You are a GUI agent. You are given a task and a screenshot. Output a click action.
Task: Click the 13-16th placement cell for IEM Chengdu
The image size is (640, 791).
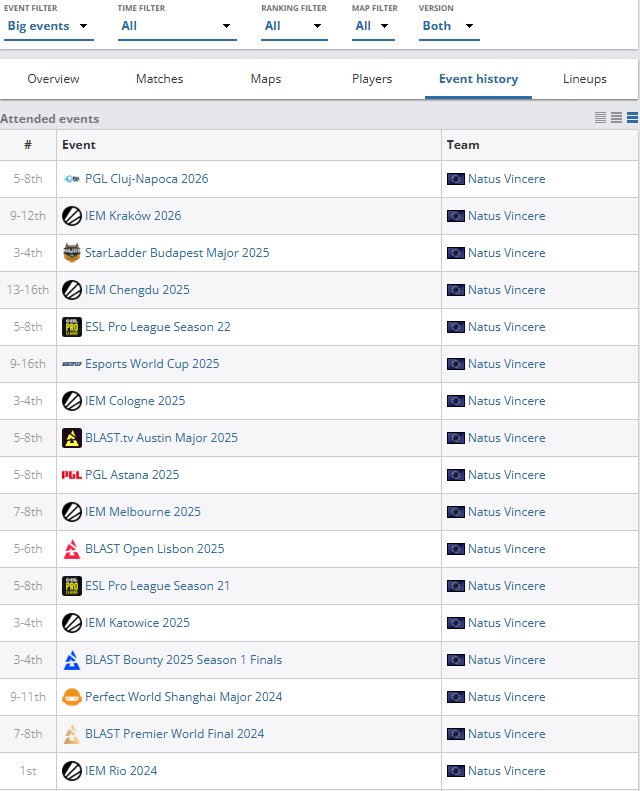28,290
